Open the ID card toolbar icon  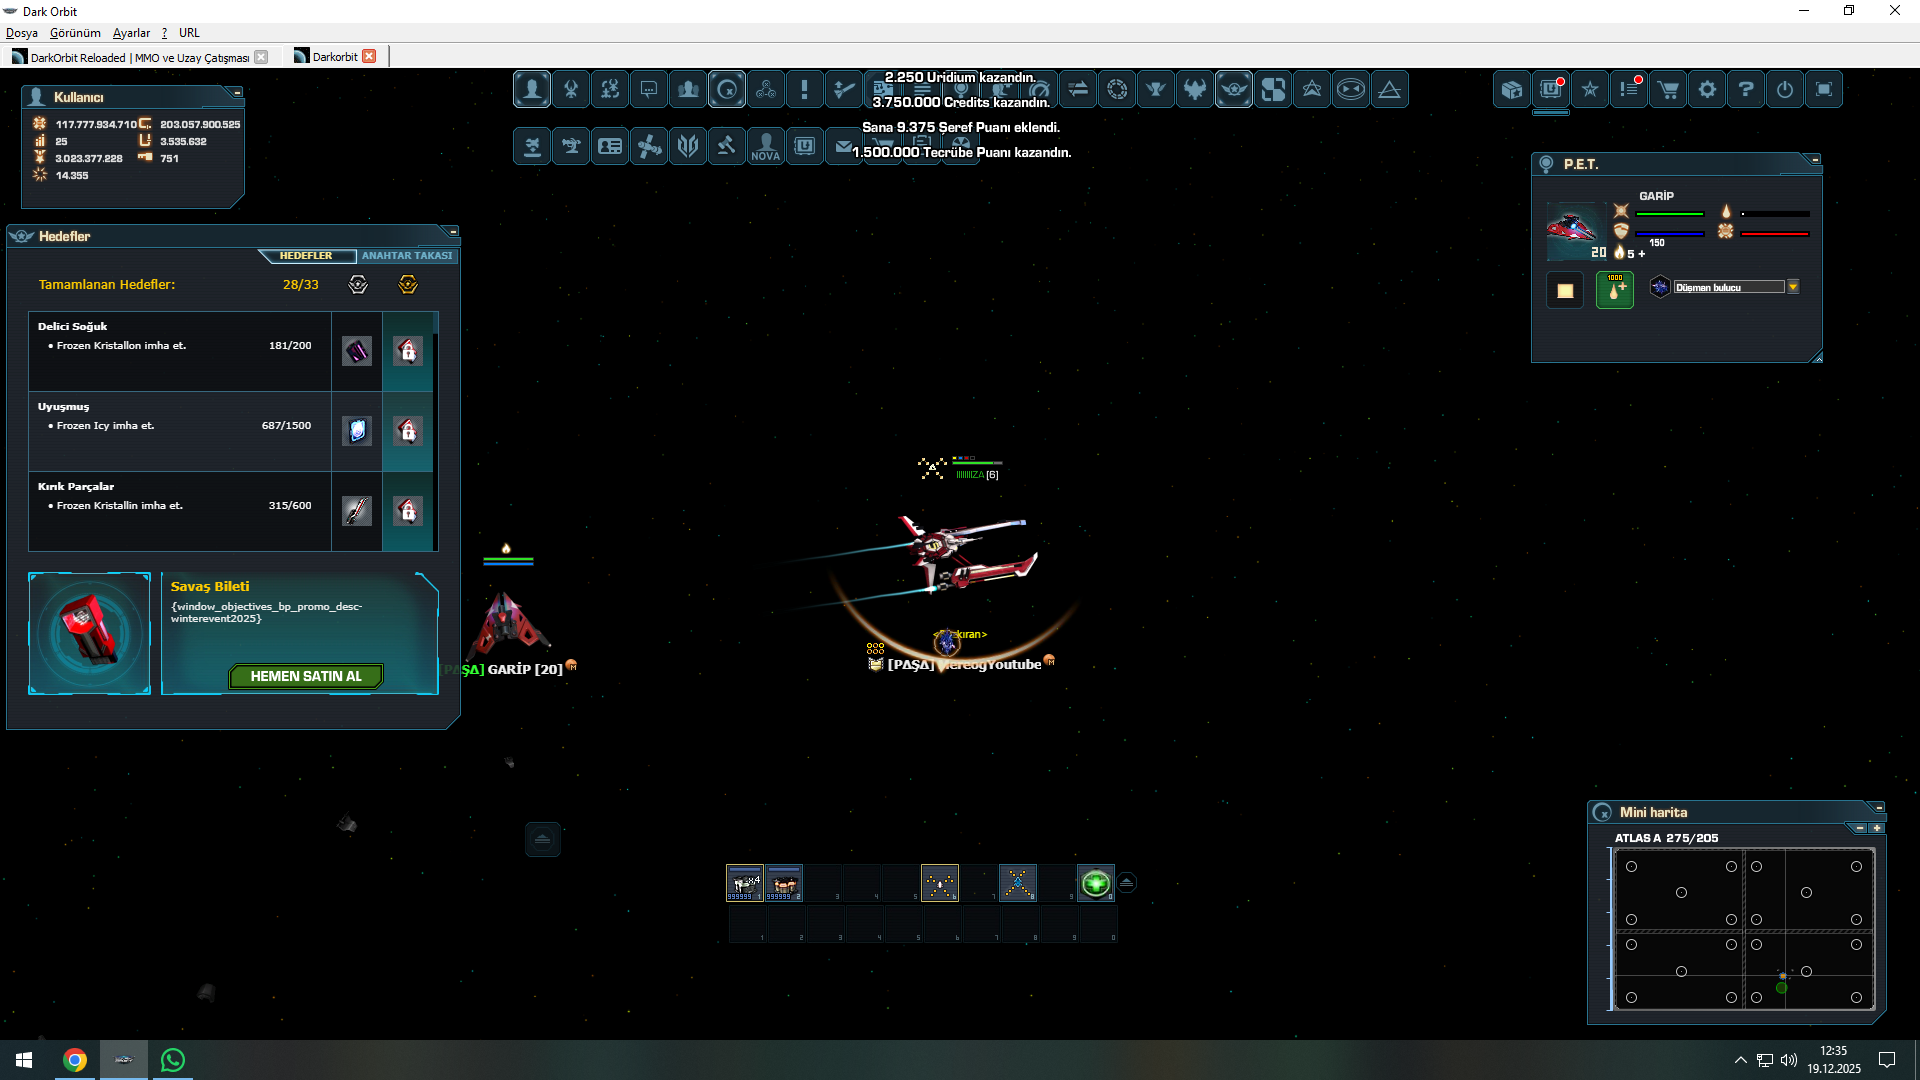[x=610, y=147]
